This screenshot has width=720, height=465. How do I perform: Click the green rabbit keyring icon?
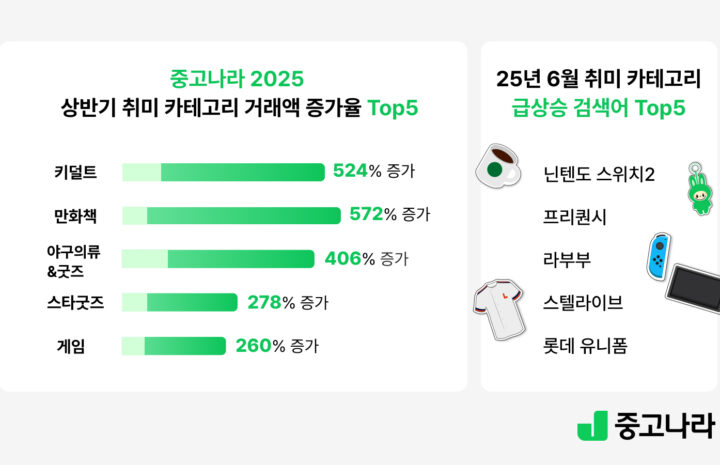[x=700, y=188]
